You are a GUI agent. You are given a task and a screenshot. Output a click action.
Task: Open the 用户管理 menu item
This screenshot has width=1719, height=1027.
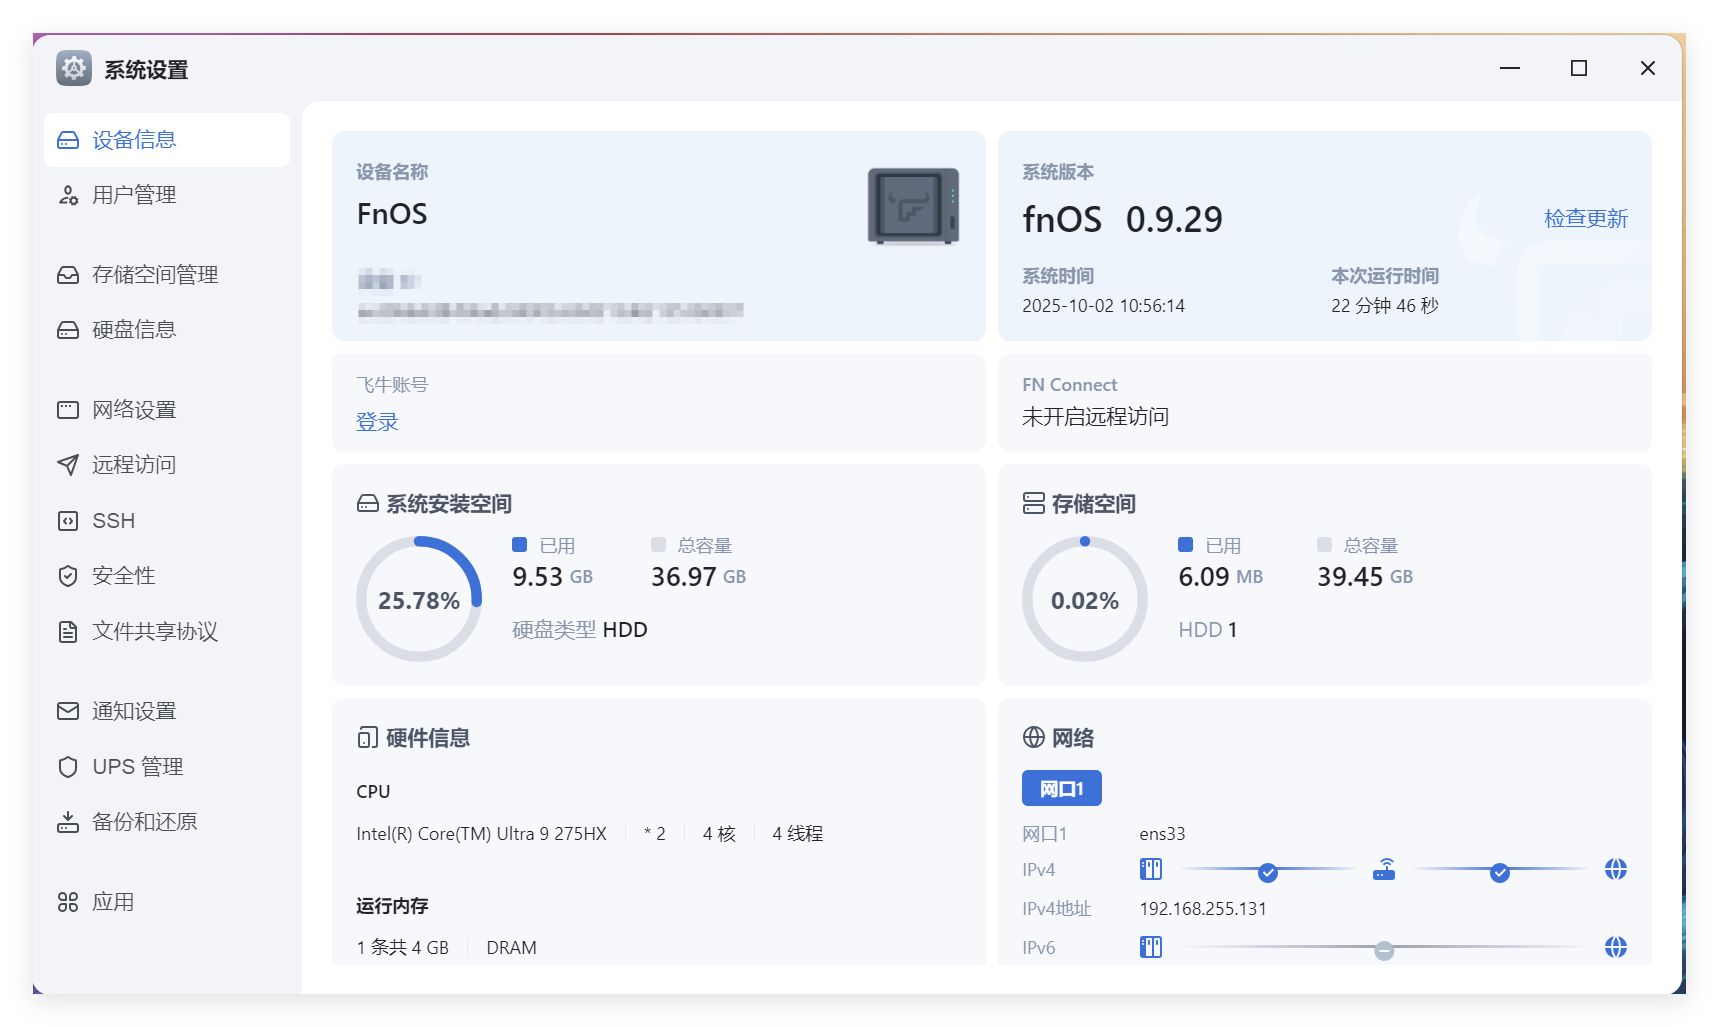click(167, 195)
